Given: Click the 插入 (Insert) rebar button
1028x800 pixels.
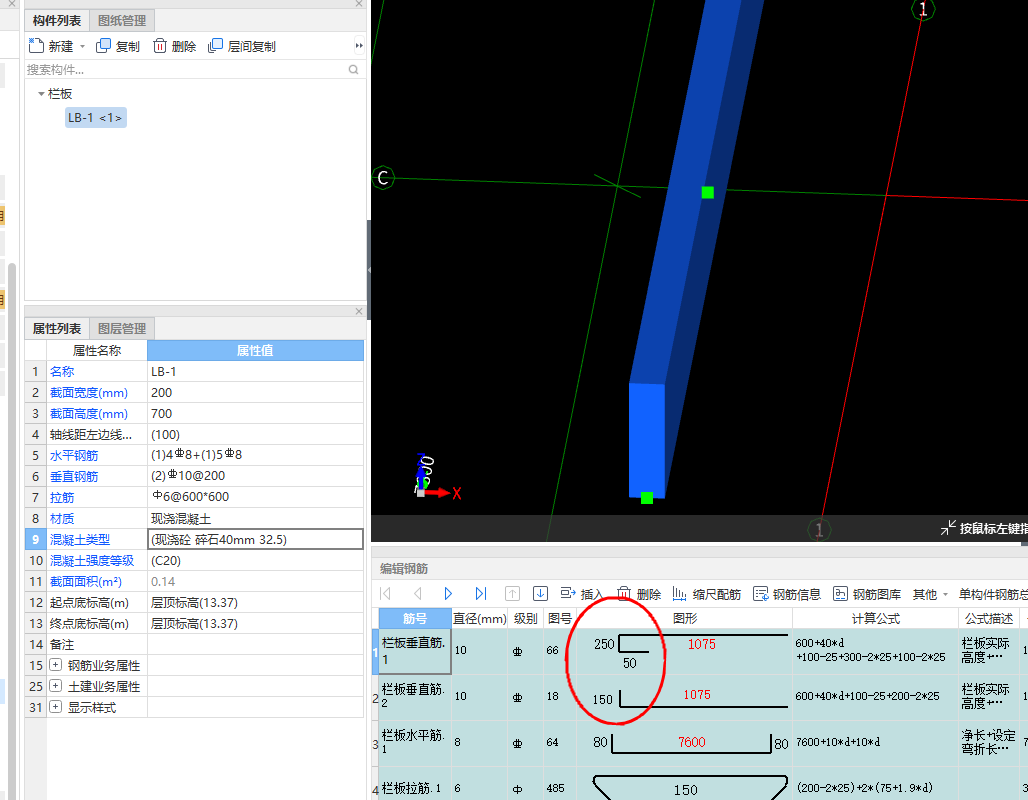Looking at the screenshot, I should pyautogui.click(x=581, y=594).
